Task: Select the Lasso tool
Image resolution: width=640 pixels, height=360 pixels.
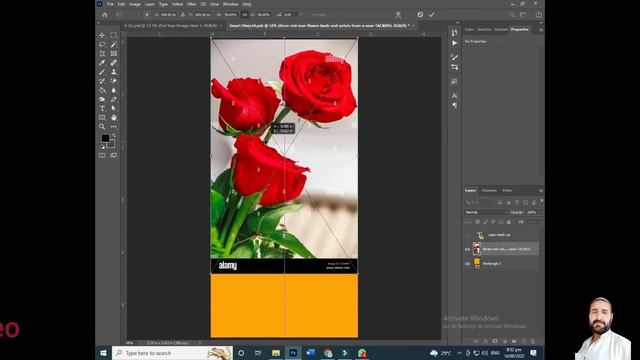Action: [x=102, y=44]
